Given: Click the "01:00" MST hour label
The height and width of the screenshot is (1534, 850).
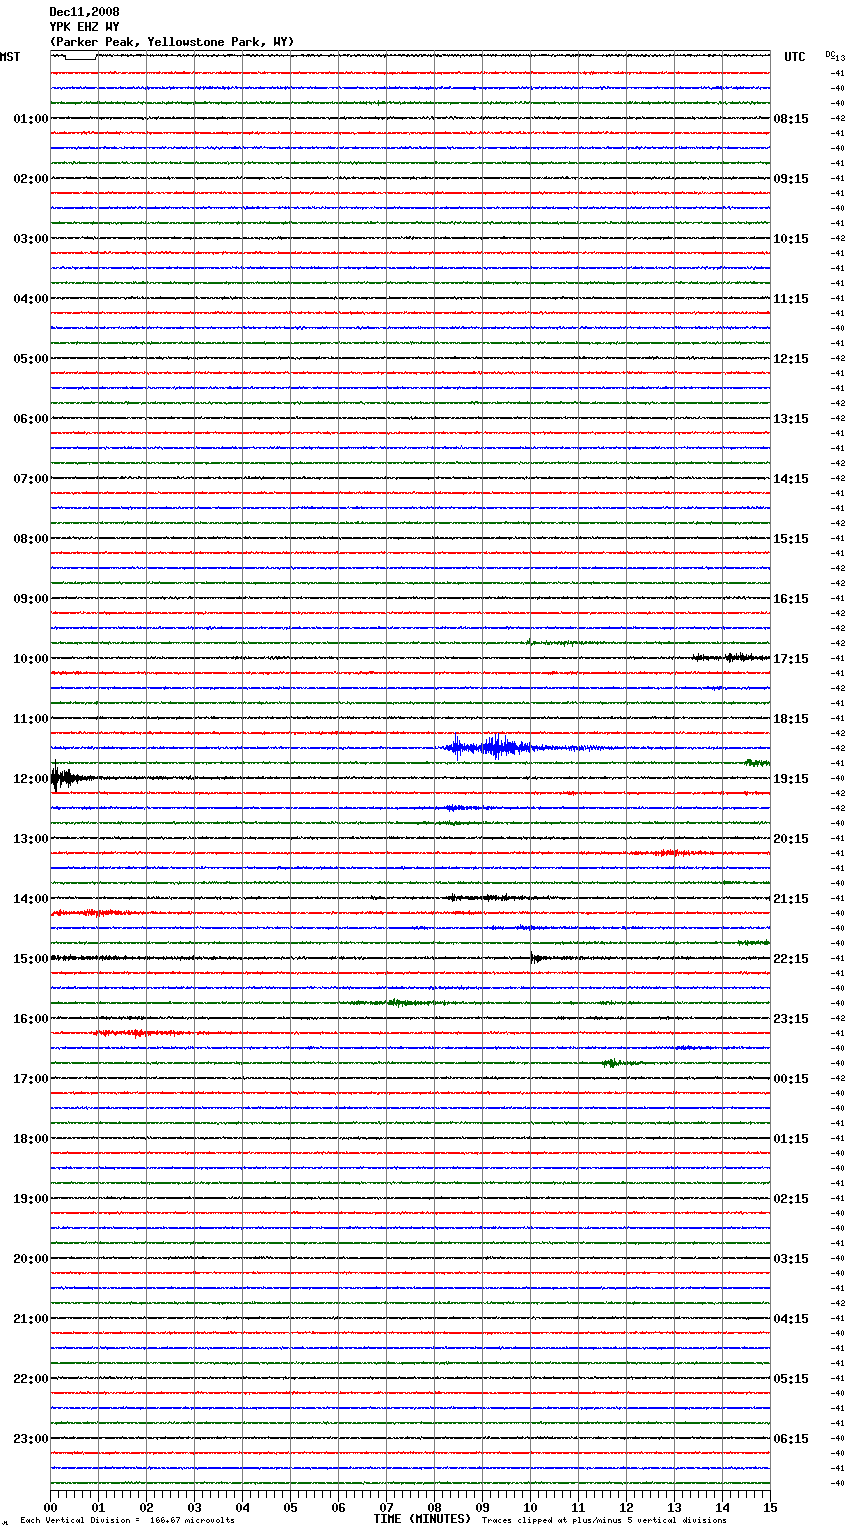Looking at the screenshot, I should (31, 119).
